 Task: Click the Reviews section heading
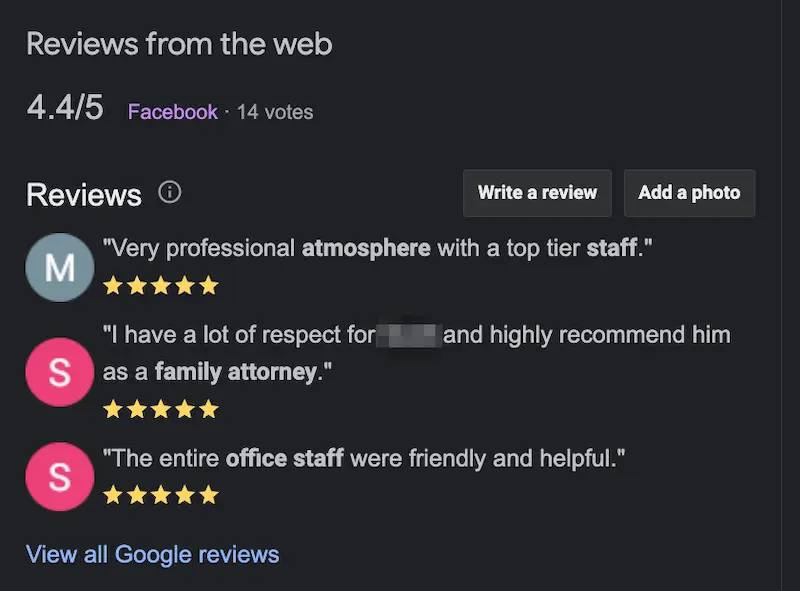[84, 194]
